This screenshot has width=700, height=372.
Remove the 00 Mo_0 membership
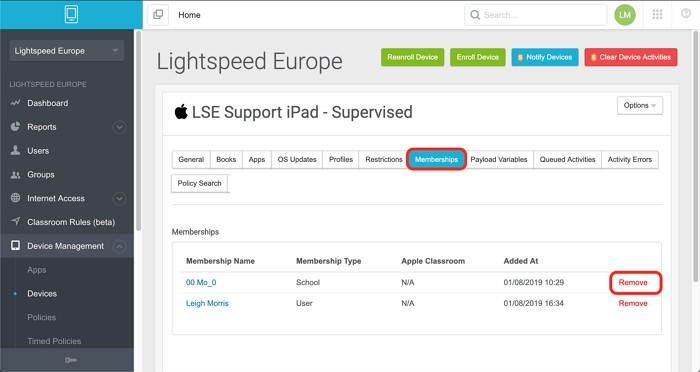click(633, 282)
